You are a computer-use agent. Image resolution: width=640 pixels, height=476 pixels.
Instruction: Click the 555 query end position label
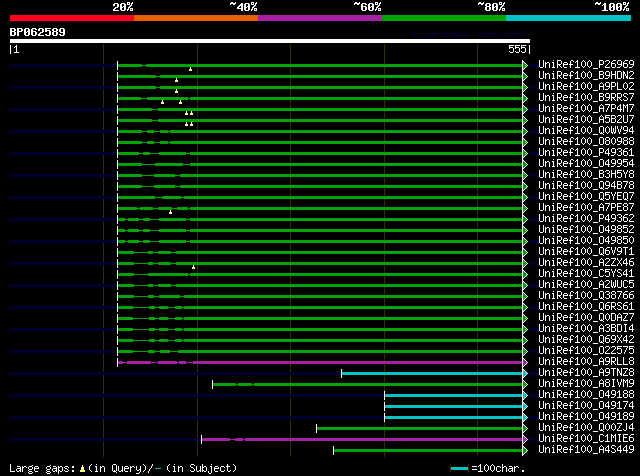click(517, 49)
